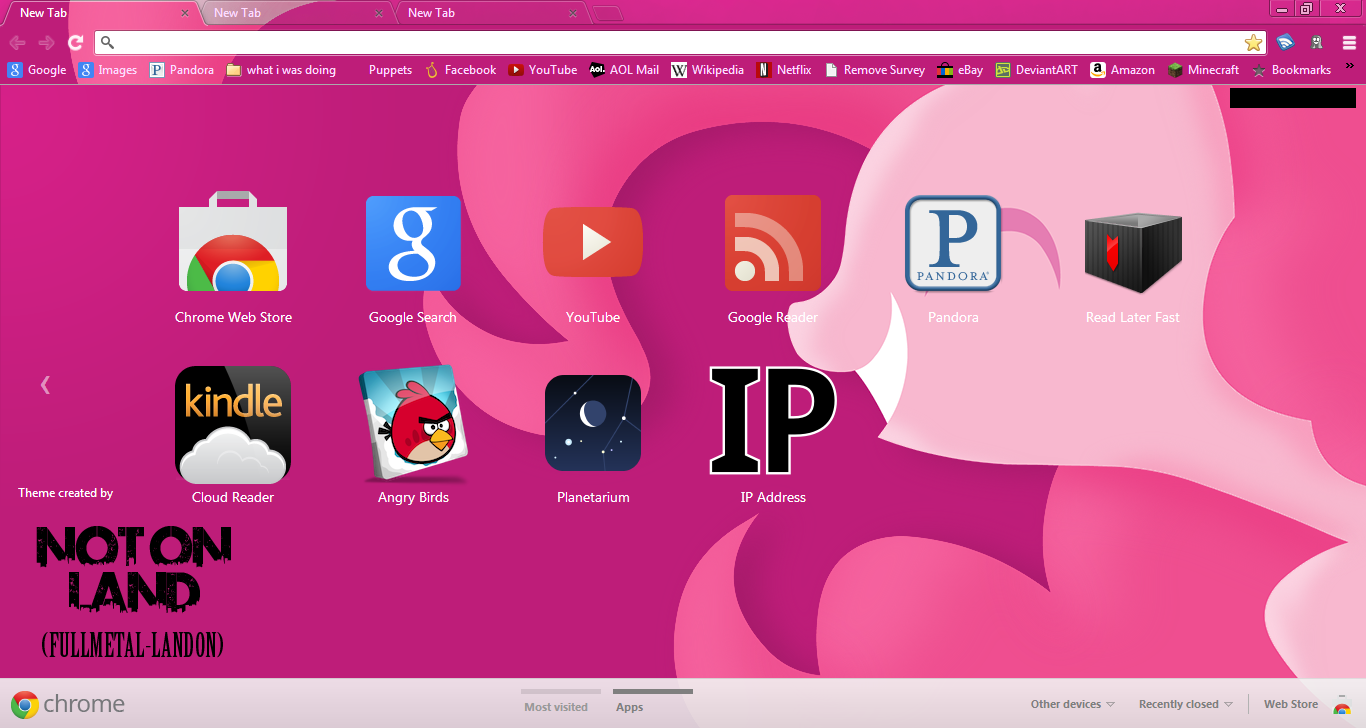Open the Google bookmark
1366x728 pixels.
(x=37, y=70)
